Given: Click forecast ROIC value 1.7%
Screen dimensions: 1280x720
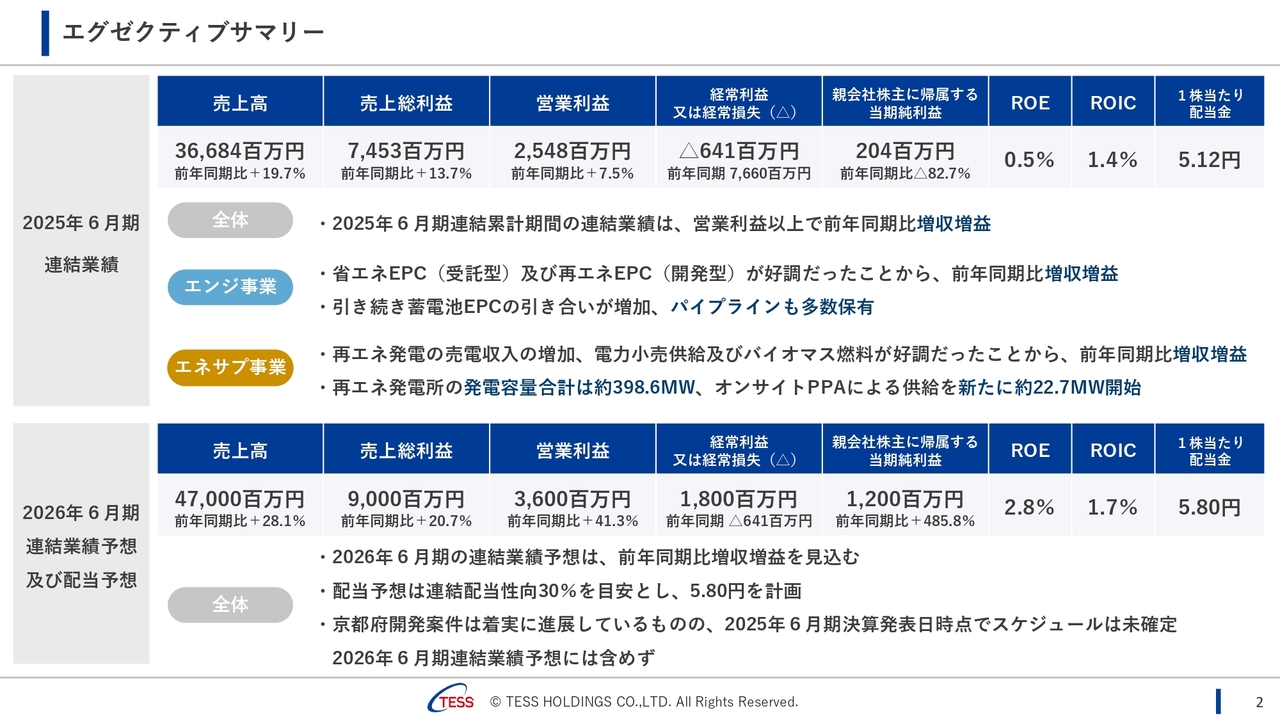Looking at the screenshot, I should (x=1113, y=508).
